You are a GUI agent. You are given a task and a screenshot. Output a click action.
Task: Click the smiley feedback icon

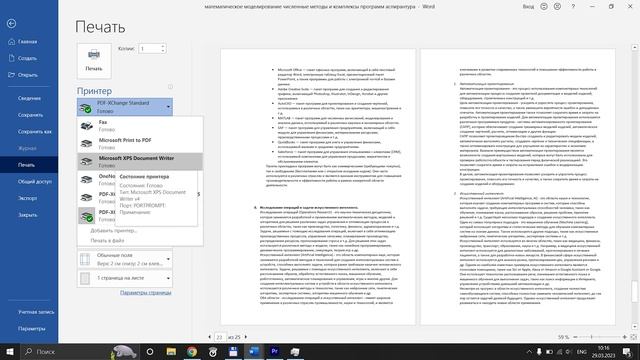(544, 7)
